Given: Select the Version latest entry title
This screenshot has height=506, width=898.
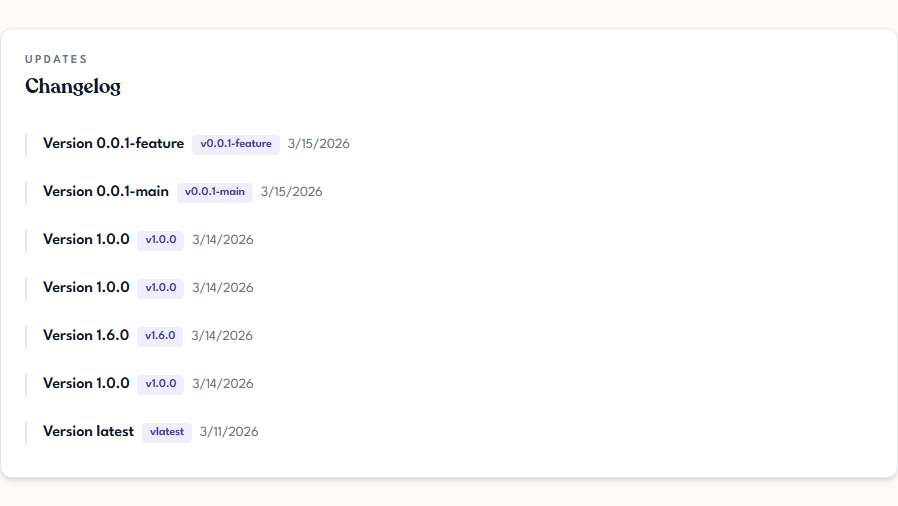Looking at the screenshot, I should point(88,432).
